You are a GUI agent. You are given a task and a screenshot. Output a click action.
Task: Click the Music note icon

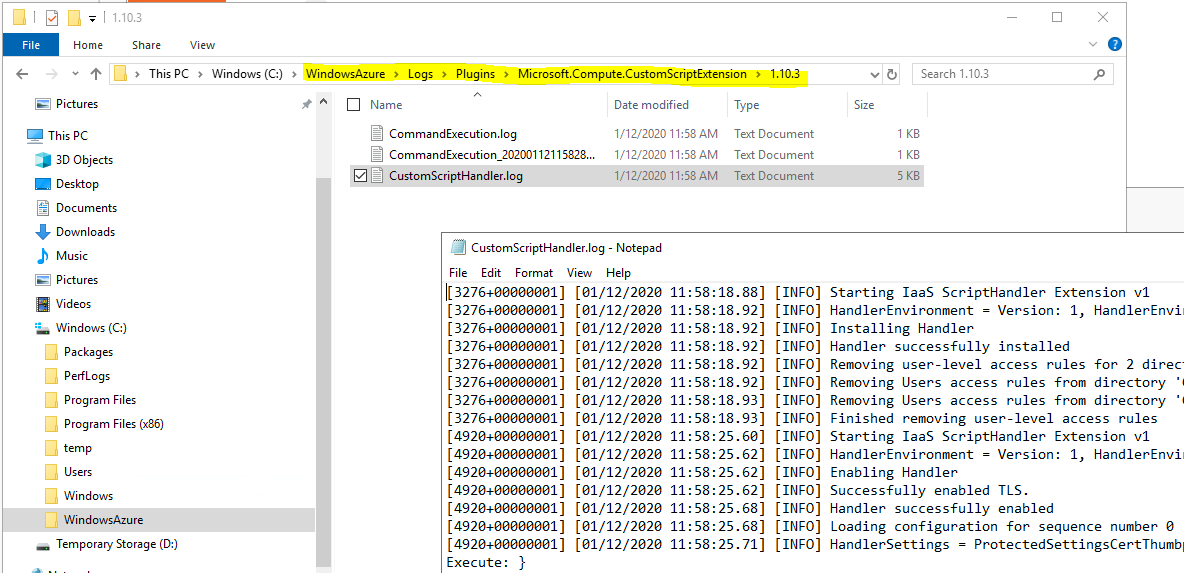(x=43, y=256)
